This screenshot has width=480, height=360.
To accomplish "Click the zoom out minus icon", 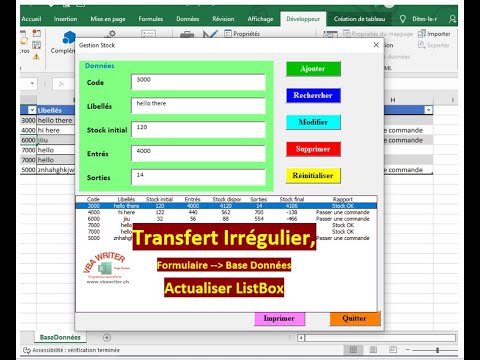I will coord(408,350).
